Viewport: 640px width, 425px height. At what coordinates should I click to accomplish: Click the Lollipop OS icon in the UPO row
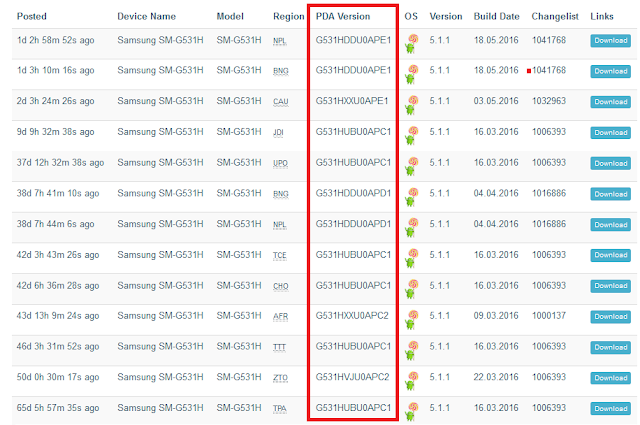(412, 166)
